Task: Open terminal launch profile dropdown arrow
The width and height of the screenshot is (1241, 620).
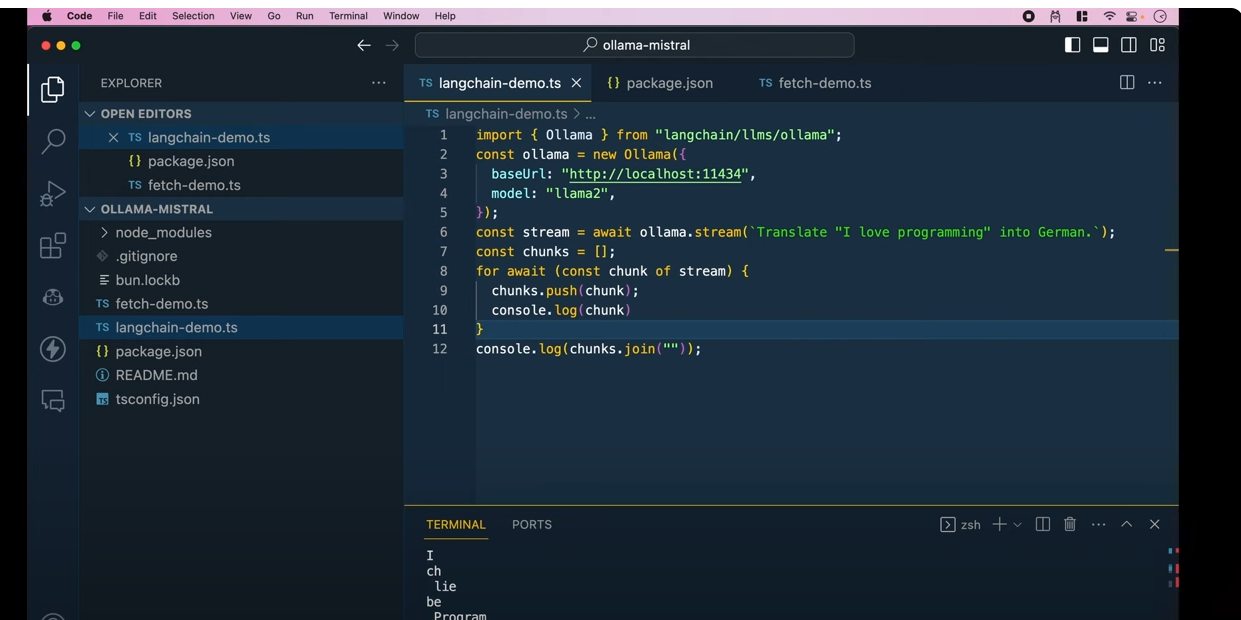Action: click(1018, 524)
